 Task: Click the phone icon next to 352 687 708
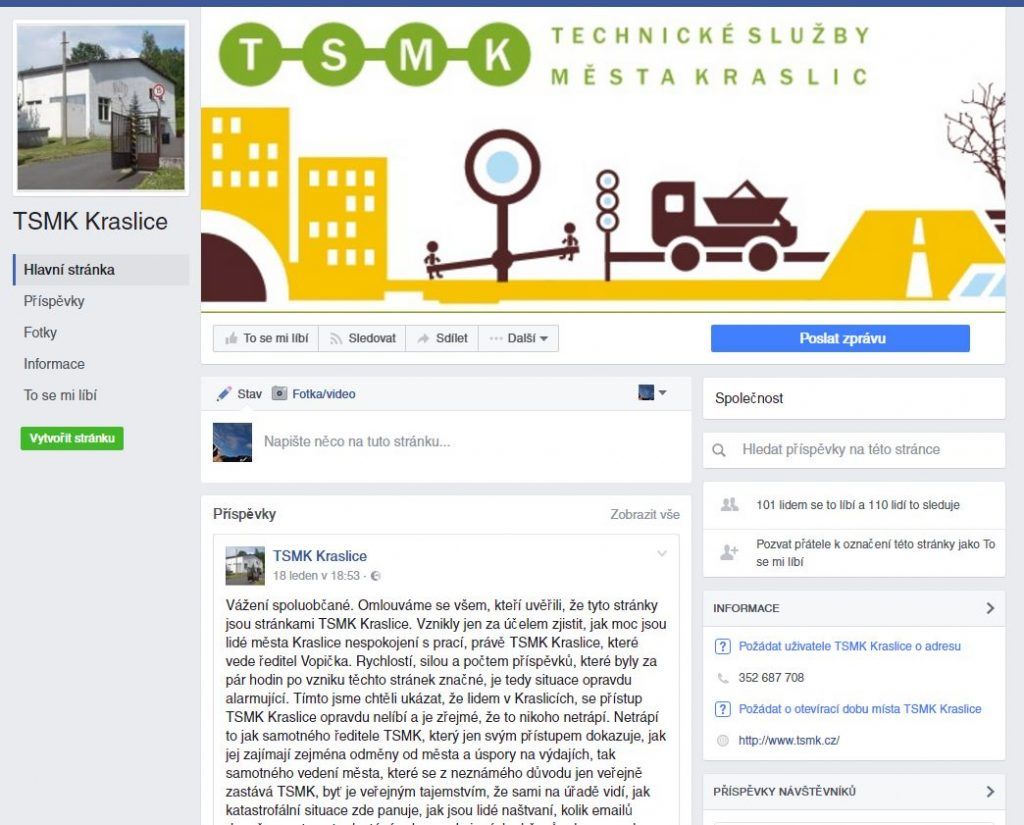[x=723, y=678]
